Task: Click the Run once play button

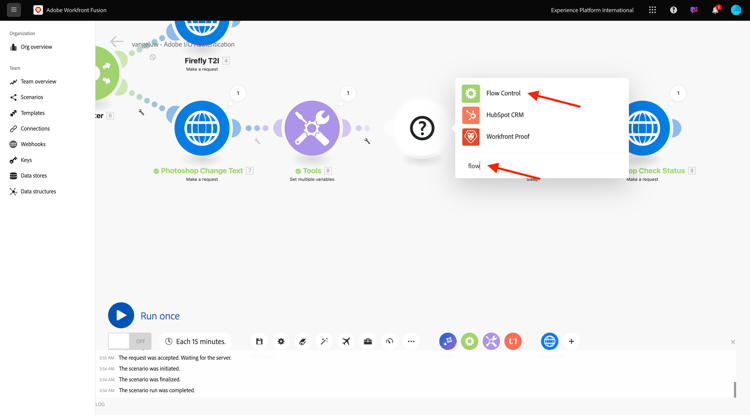Action: [121, 316]
